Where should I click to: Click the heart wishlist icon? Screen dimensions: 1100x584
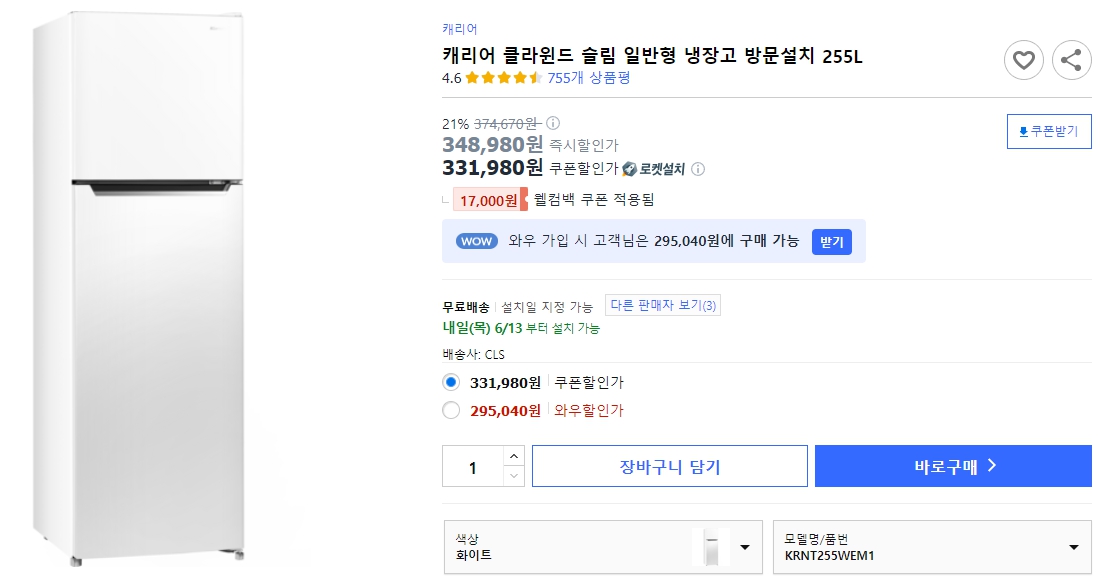[x=1023, y=60]
